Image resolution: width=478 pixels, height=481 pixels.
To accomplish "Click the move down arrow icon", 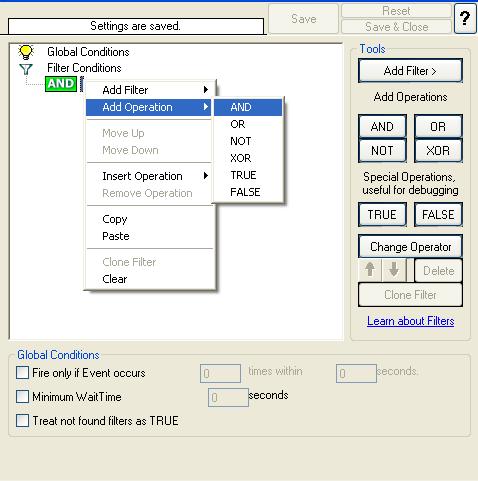I will 394,270.
